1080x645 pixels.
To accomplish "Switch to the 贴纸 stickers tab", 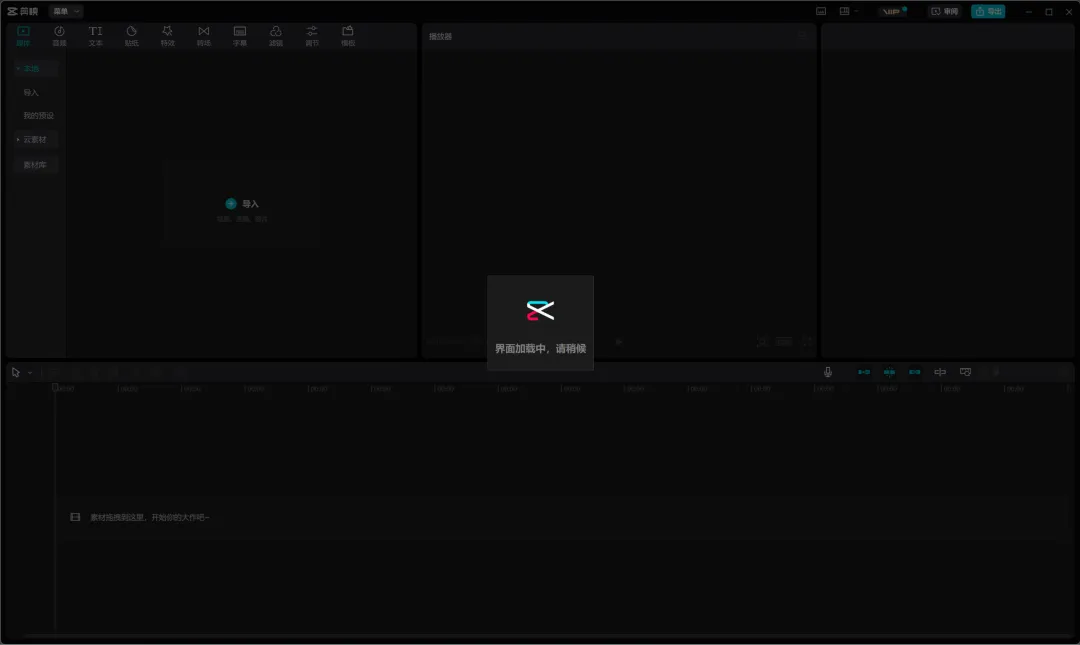I will tap(132, 36).
